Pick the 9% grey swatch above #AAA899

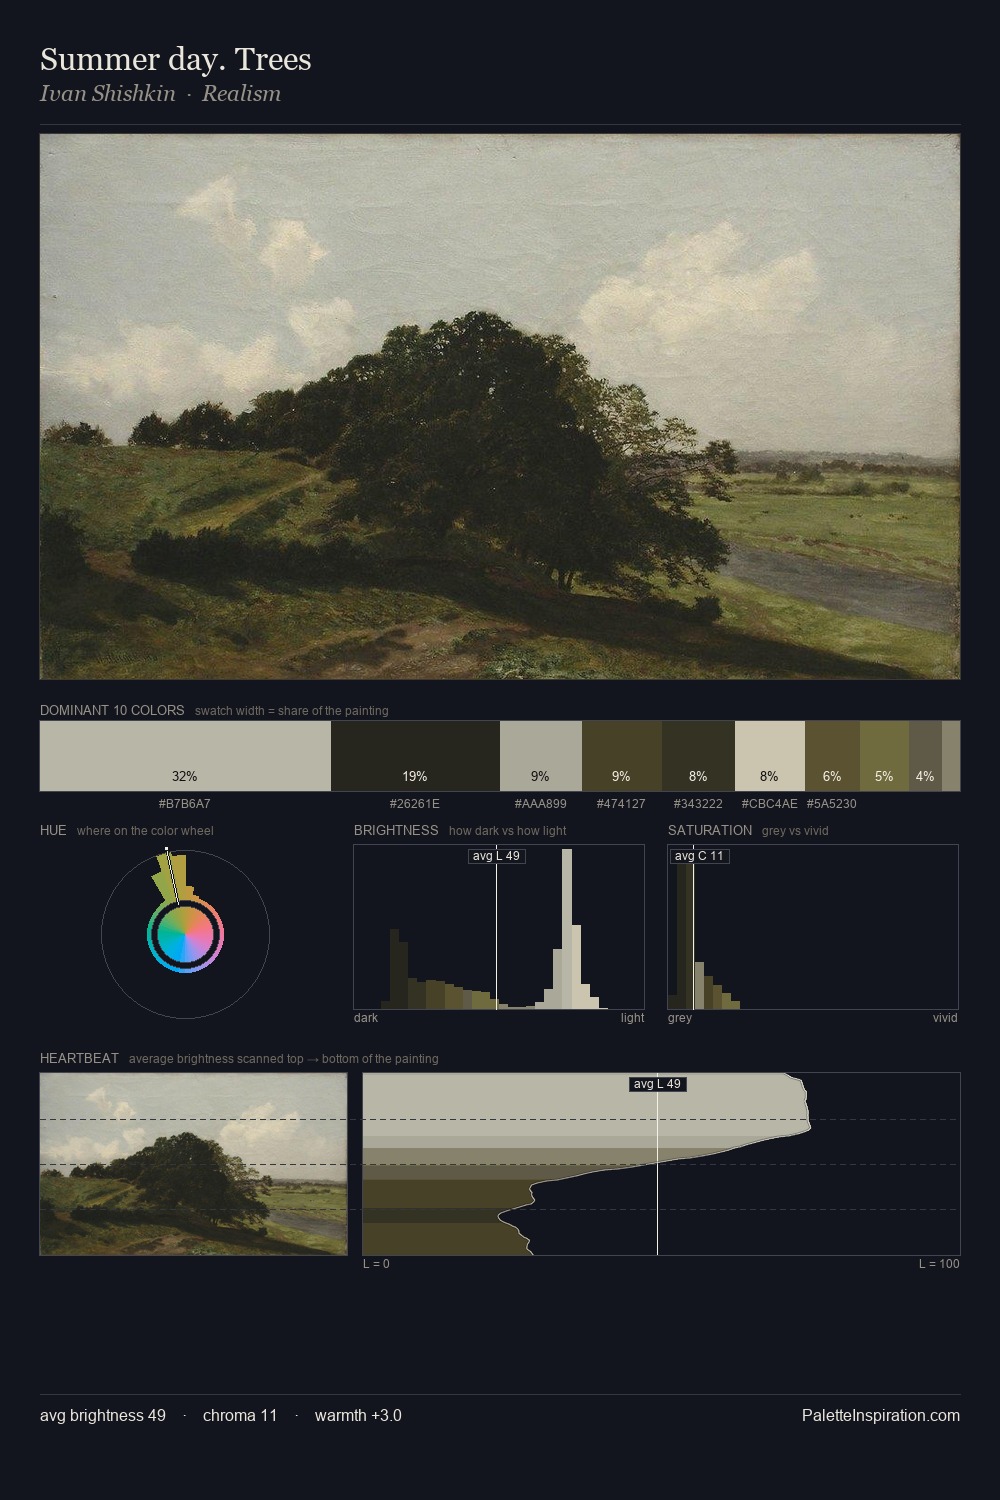click(541, 756)
